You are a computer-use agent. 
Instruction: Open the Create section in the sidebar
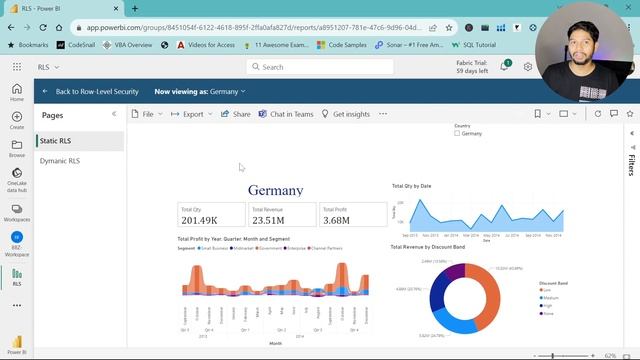coord(17,120)
